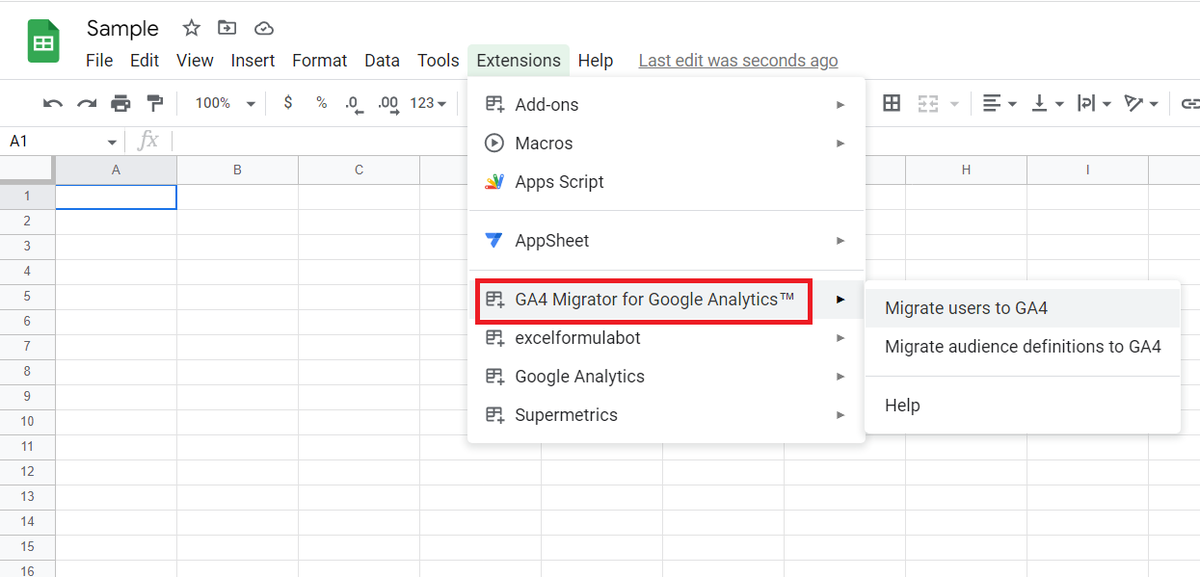
Task: Open text rotation options
Action: click(1141, 103)
